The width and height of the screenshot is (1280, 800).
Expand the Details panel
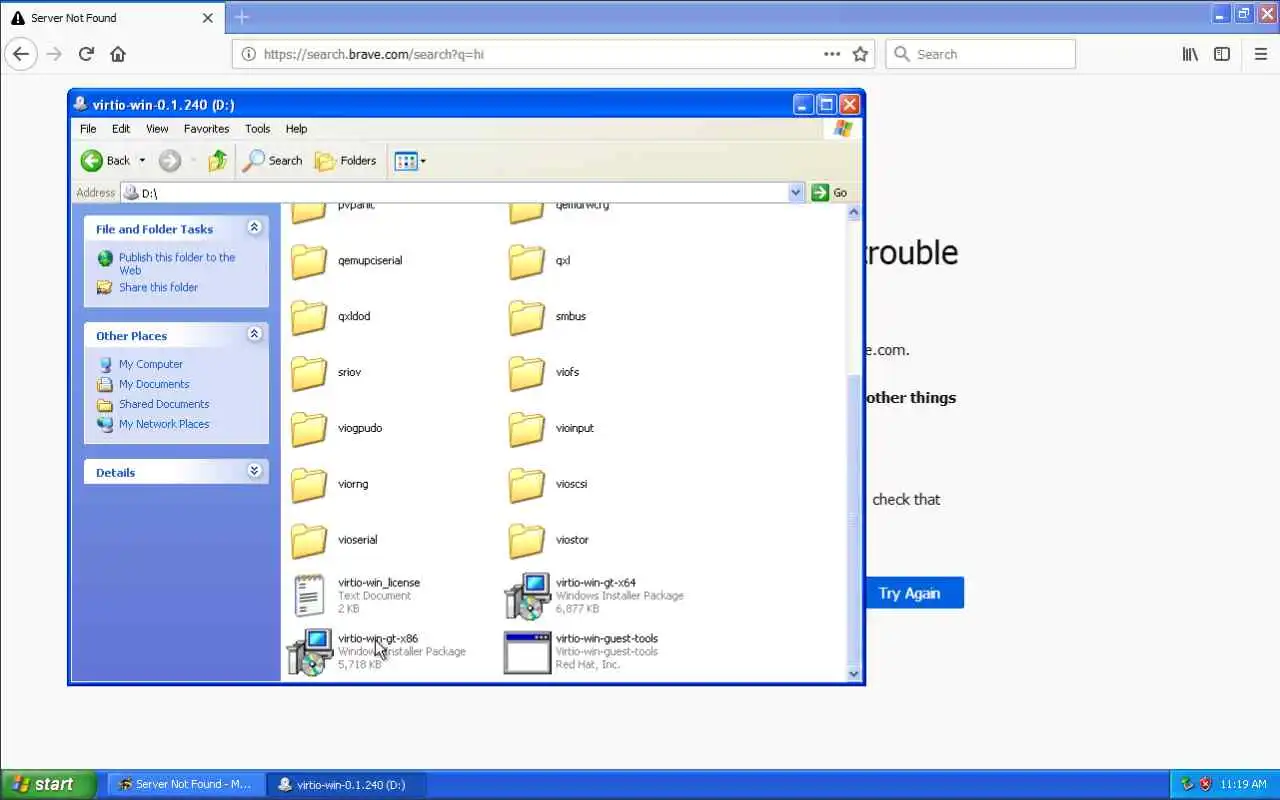254,471
